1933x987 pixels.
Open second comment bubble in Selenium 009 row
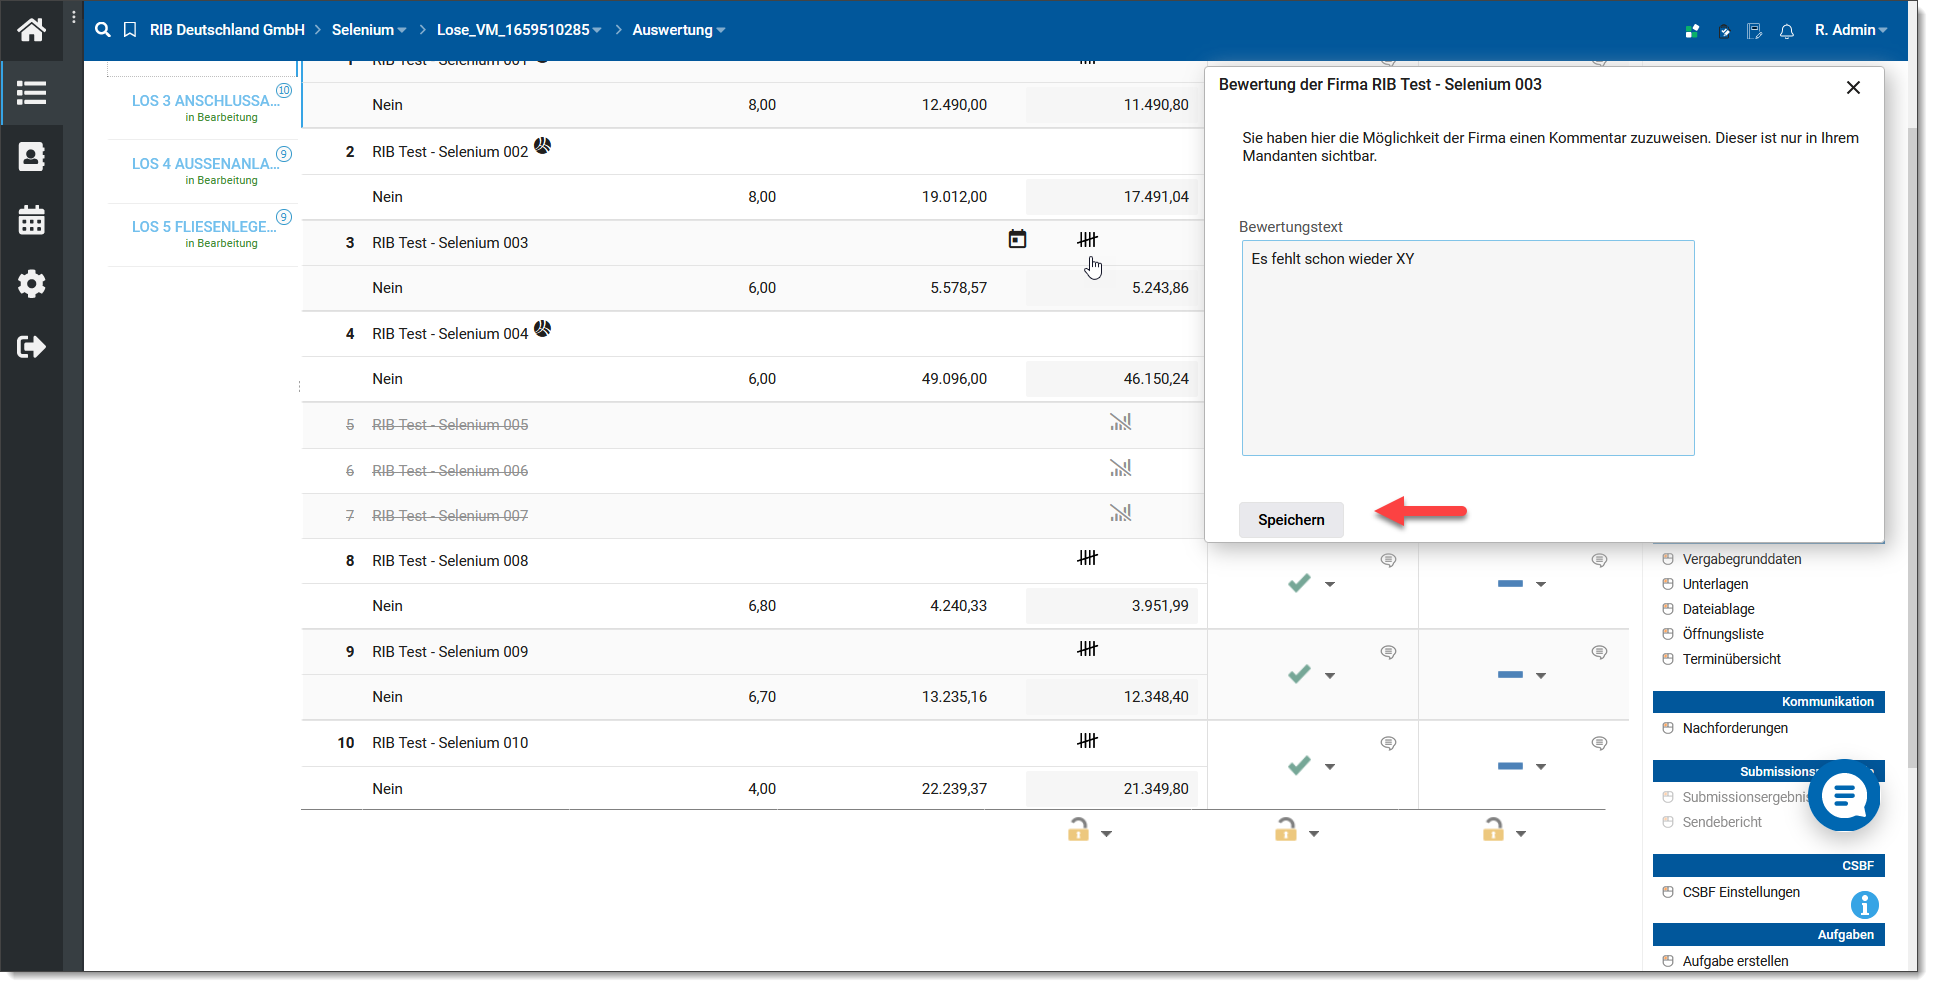point(1599,652)
